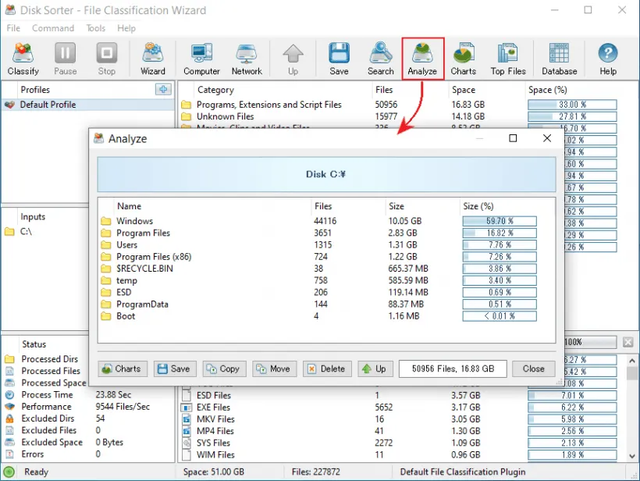Open the Database tool
640x481 pixels.
559,59
